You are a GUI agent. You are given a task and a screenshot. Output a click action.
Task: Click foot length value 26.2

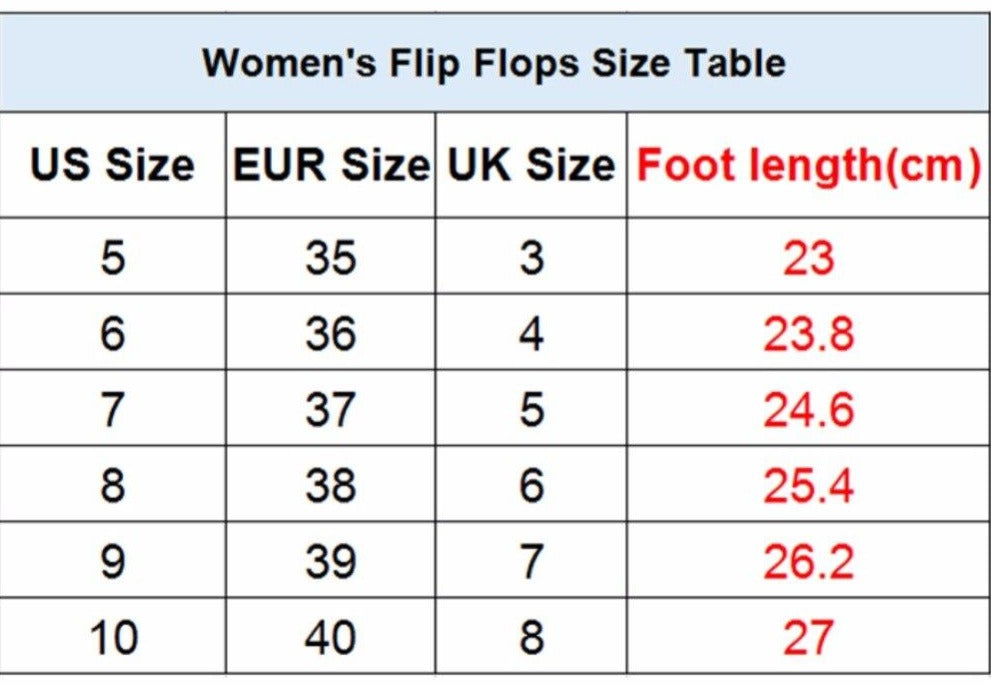[x=808, y=561]
